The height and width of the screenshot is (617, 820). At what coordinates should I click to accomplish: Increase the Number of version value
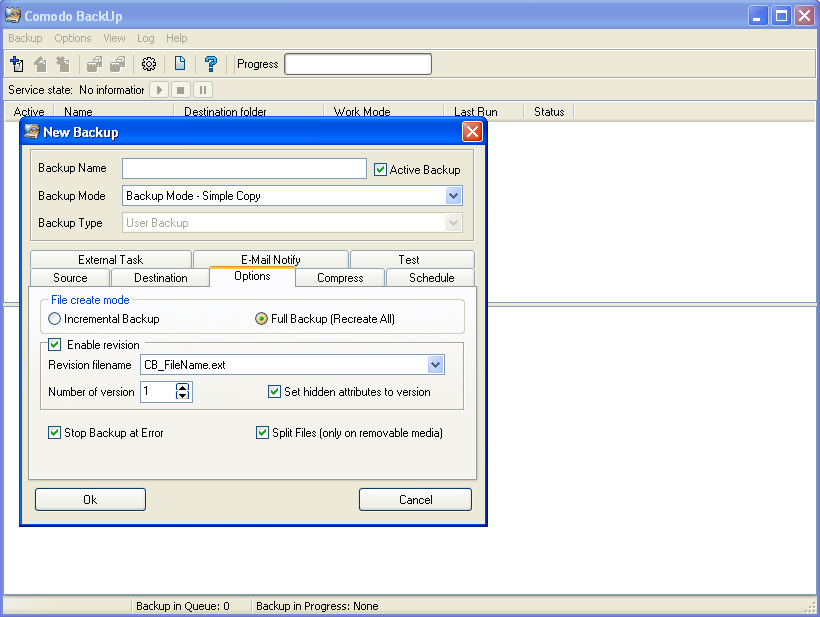182,387
